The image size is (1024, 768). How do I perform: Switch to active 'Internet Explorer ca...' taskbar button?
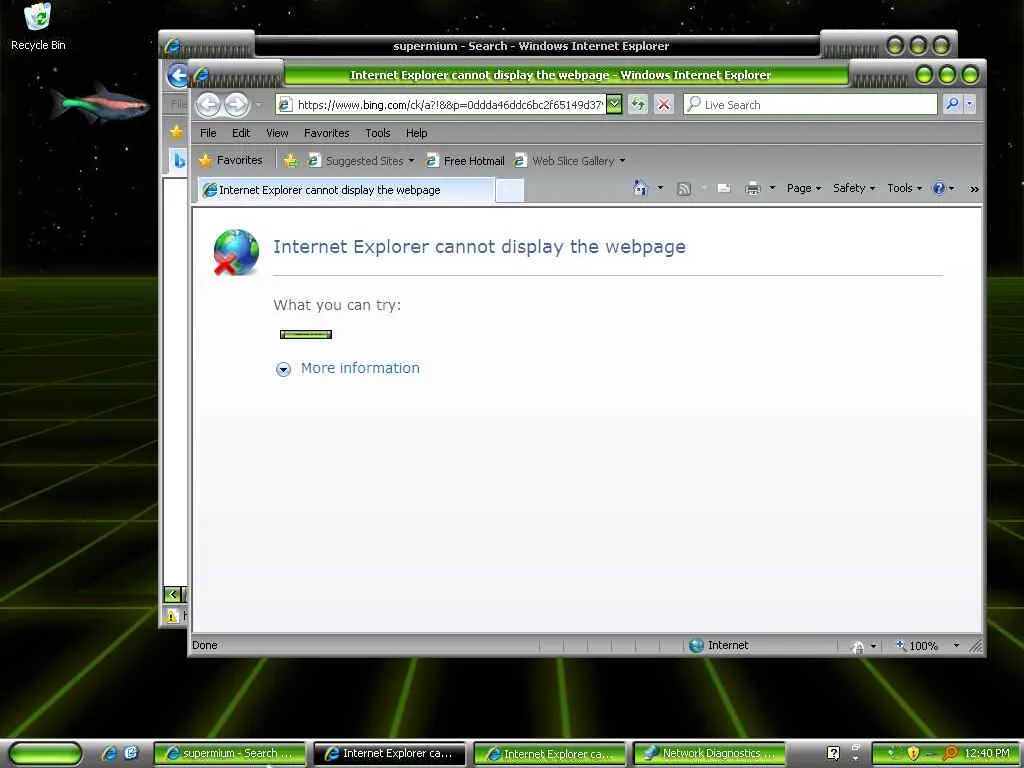[390, 754]
